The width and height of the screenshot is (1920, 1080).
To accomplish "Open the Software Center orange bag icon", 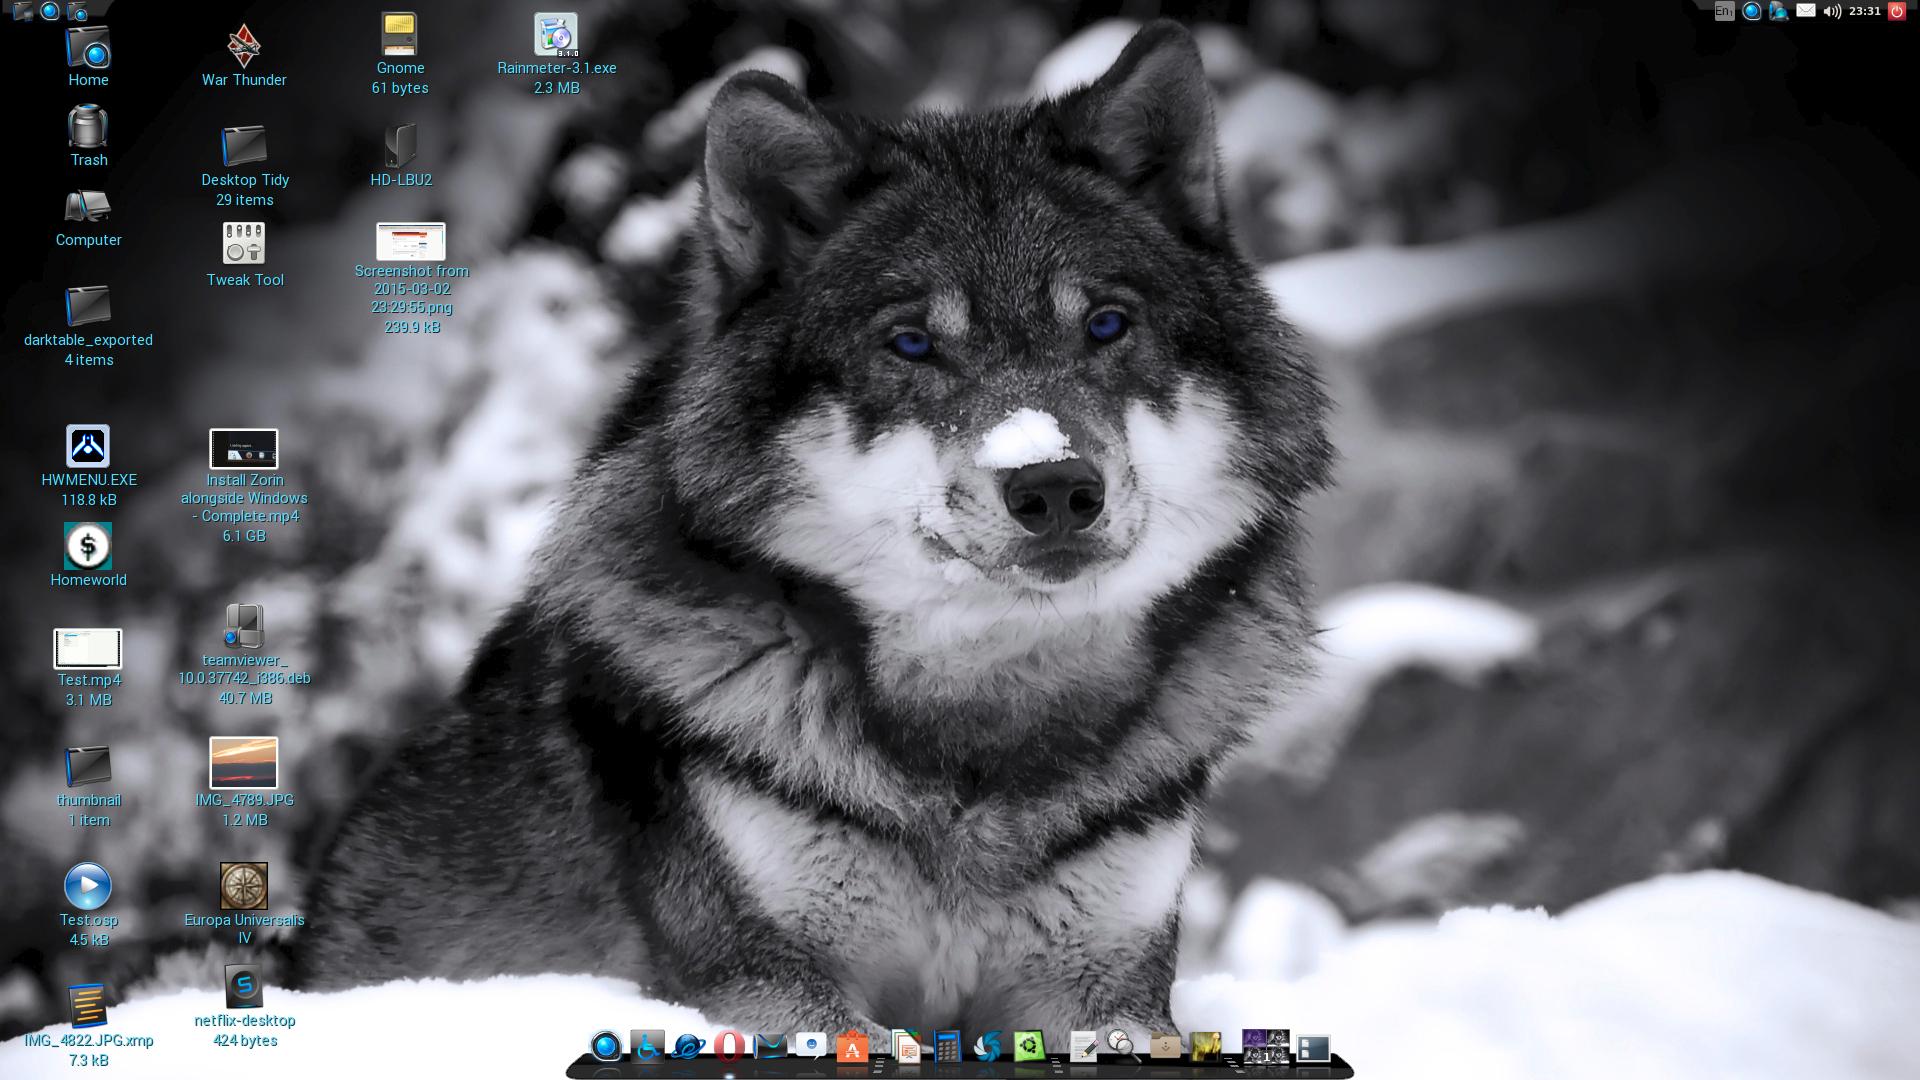I will [x=852, y=1047].
